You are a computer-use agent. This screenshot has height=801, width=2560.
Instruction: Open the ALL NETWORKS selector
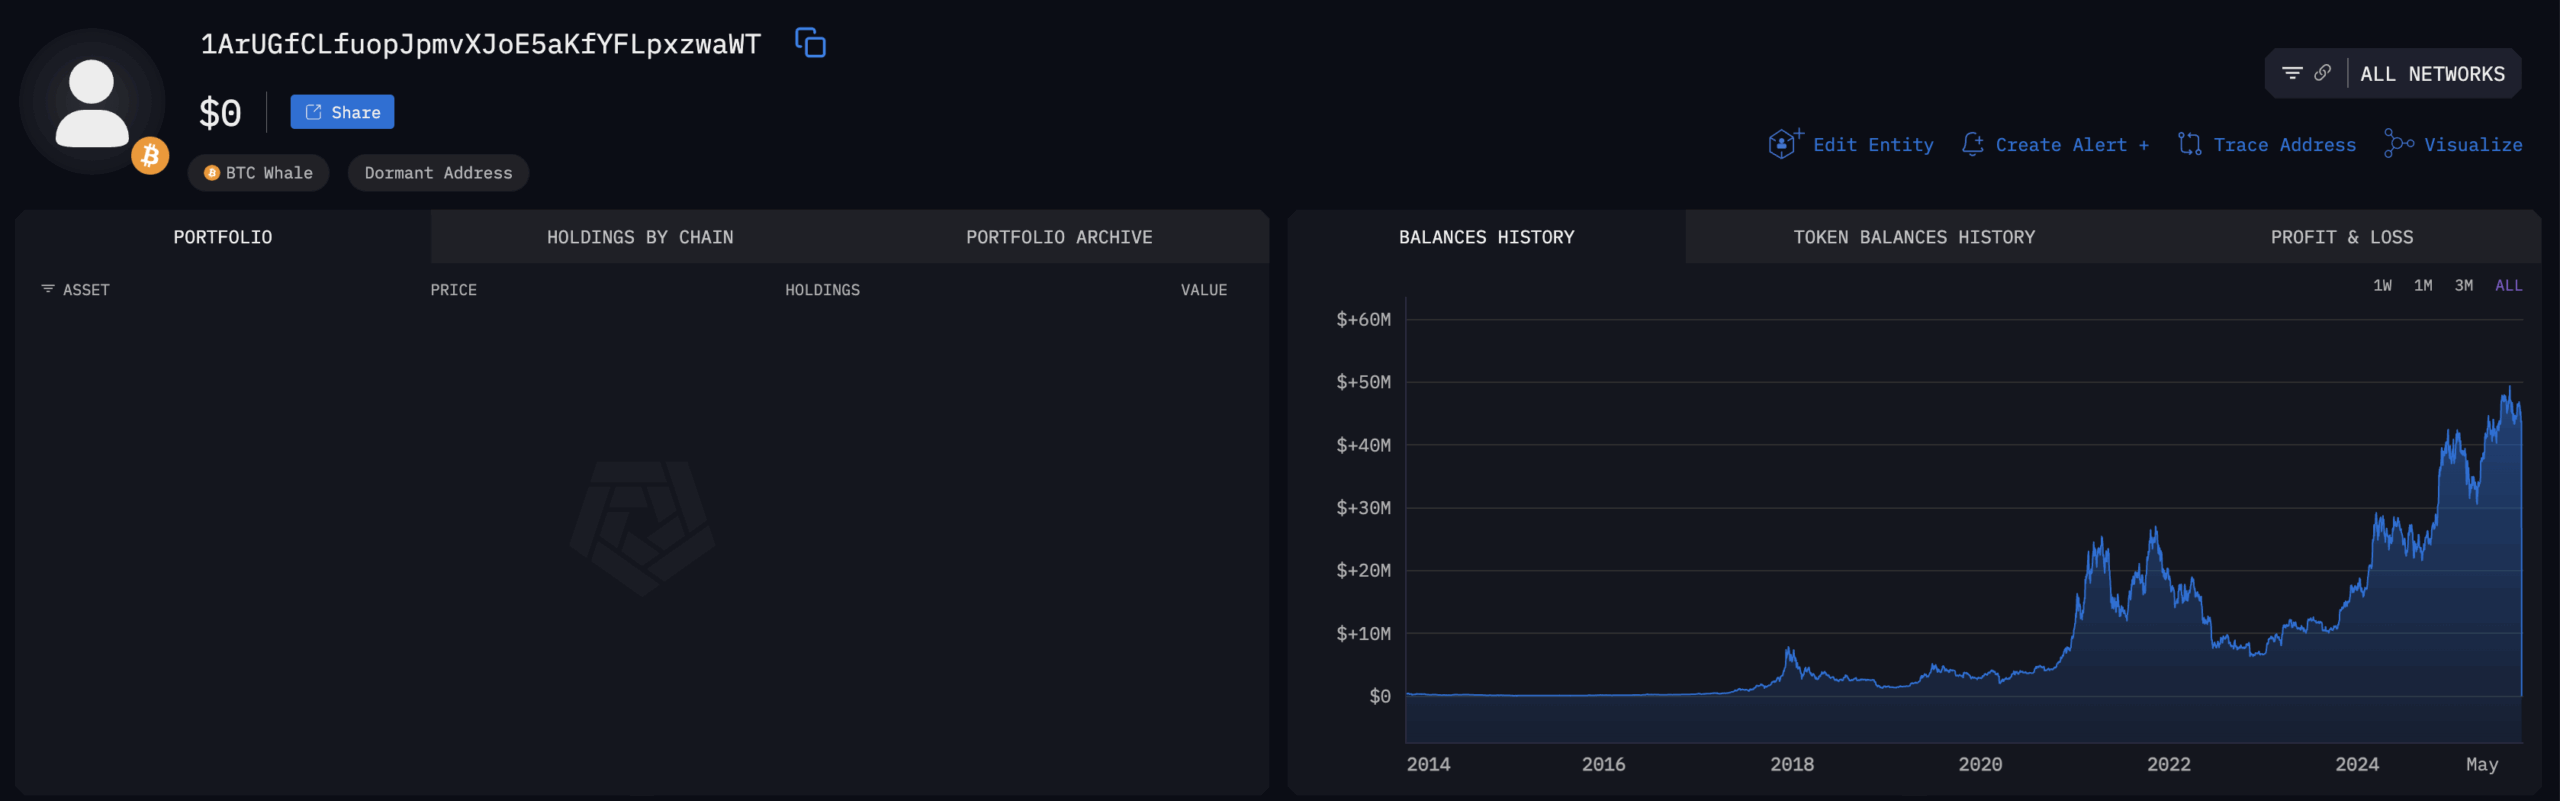(2432, 74)
